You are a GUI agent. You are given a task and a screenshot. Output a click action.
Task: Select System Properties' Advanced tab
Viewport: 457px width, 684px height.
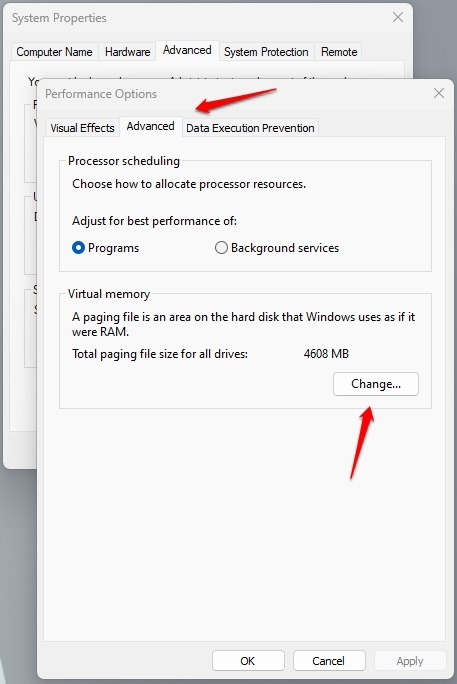[x=187, y=50]
